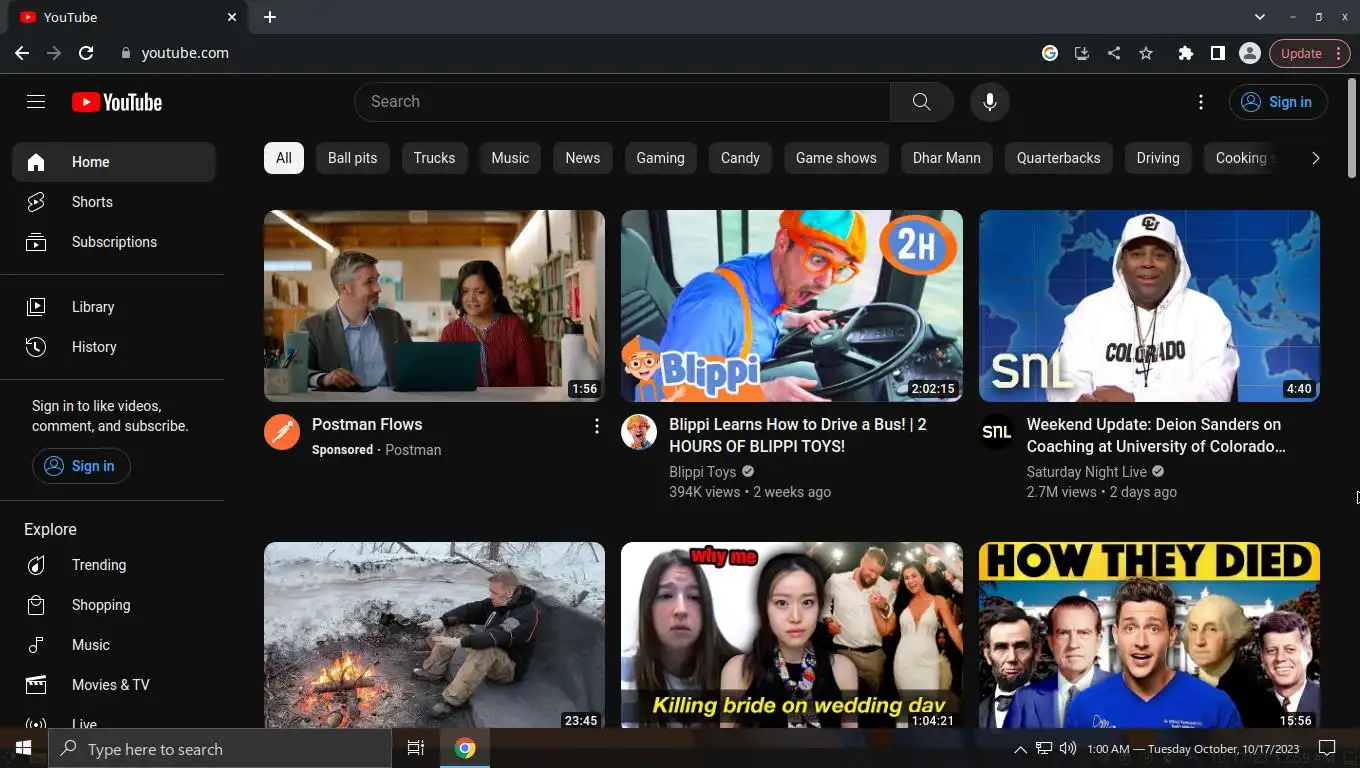Play the campfire snow video thumbnail
Image resolution: width=1360 pixels, height=768 pixels.
434,635
